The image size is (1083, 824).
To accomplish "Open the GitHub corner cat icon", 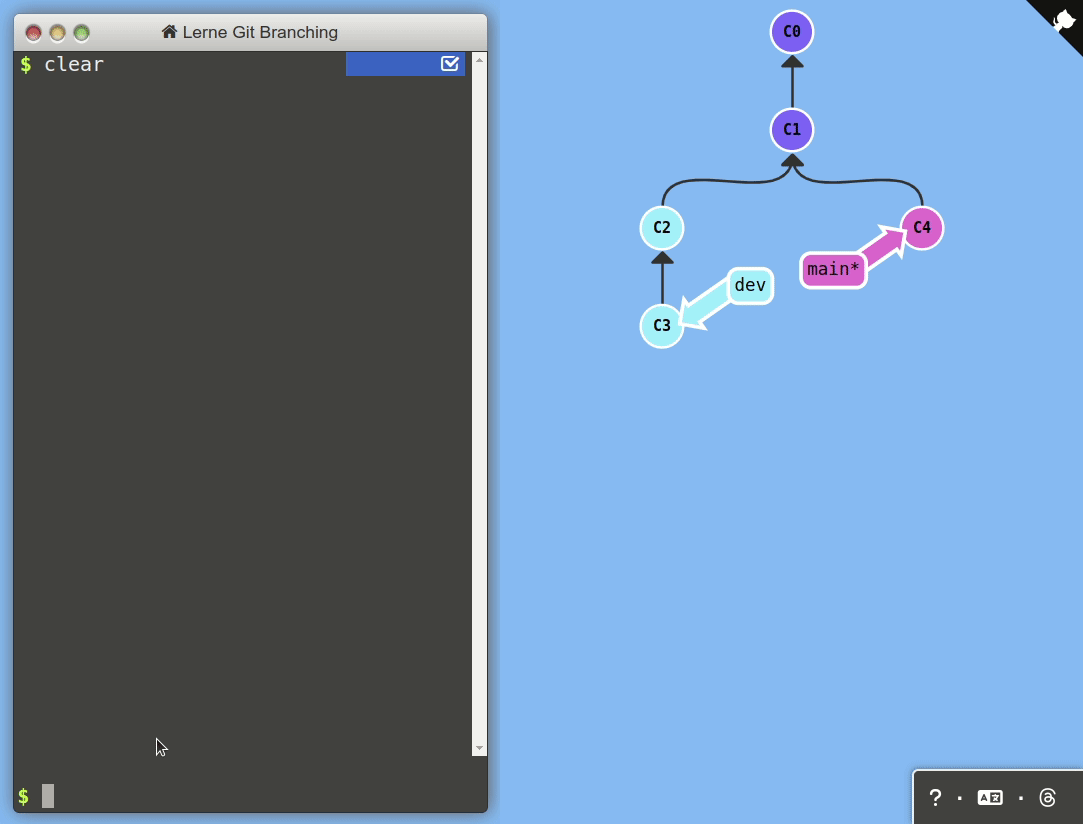I will 1063,19.
